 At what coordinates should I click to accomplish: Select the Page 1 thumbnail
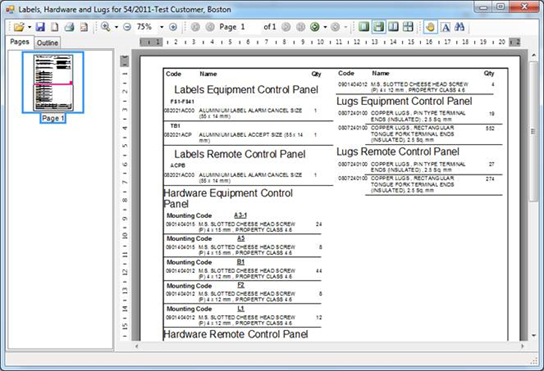[53, 83]
